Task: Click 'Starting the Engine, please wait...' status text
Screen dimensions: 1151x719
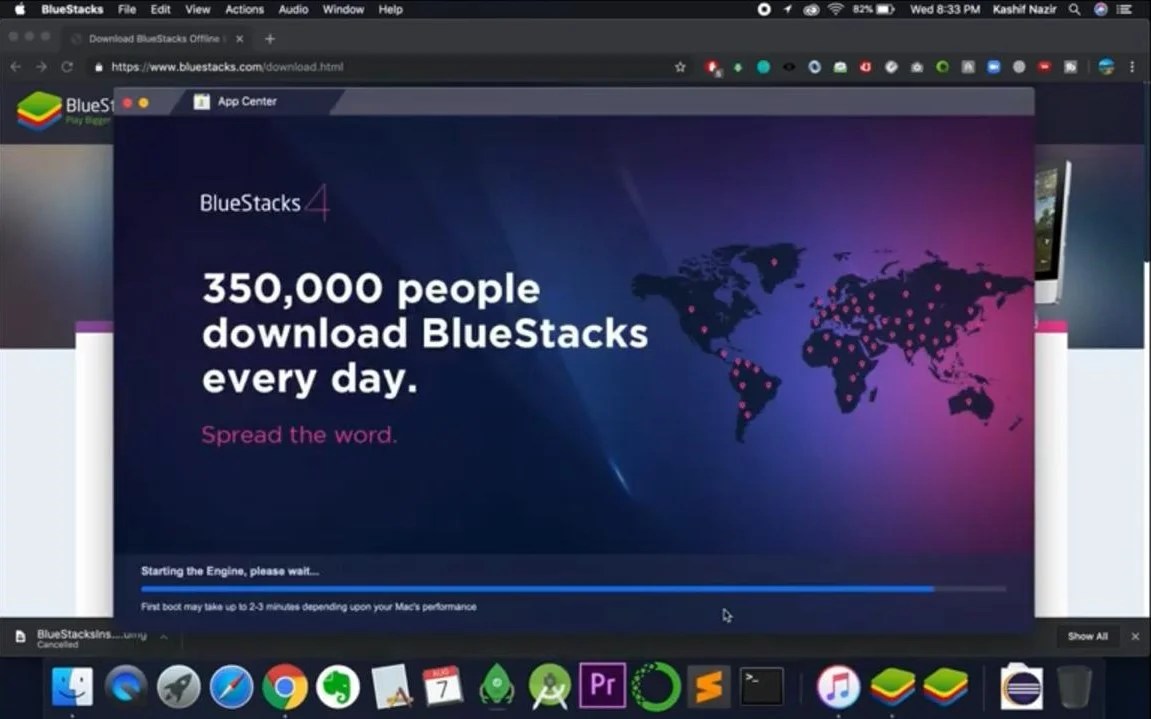Action: click(x=230, y=571)
